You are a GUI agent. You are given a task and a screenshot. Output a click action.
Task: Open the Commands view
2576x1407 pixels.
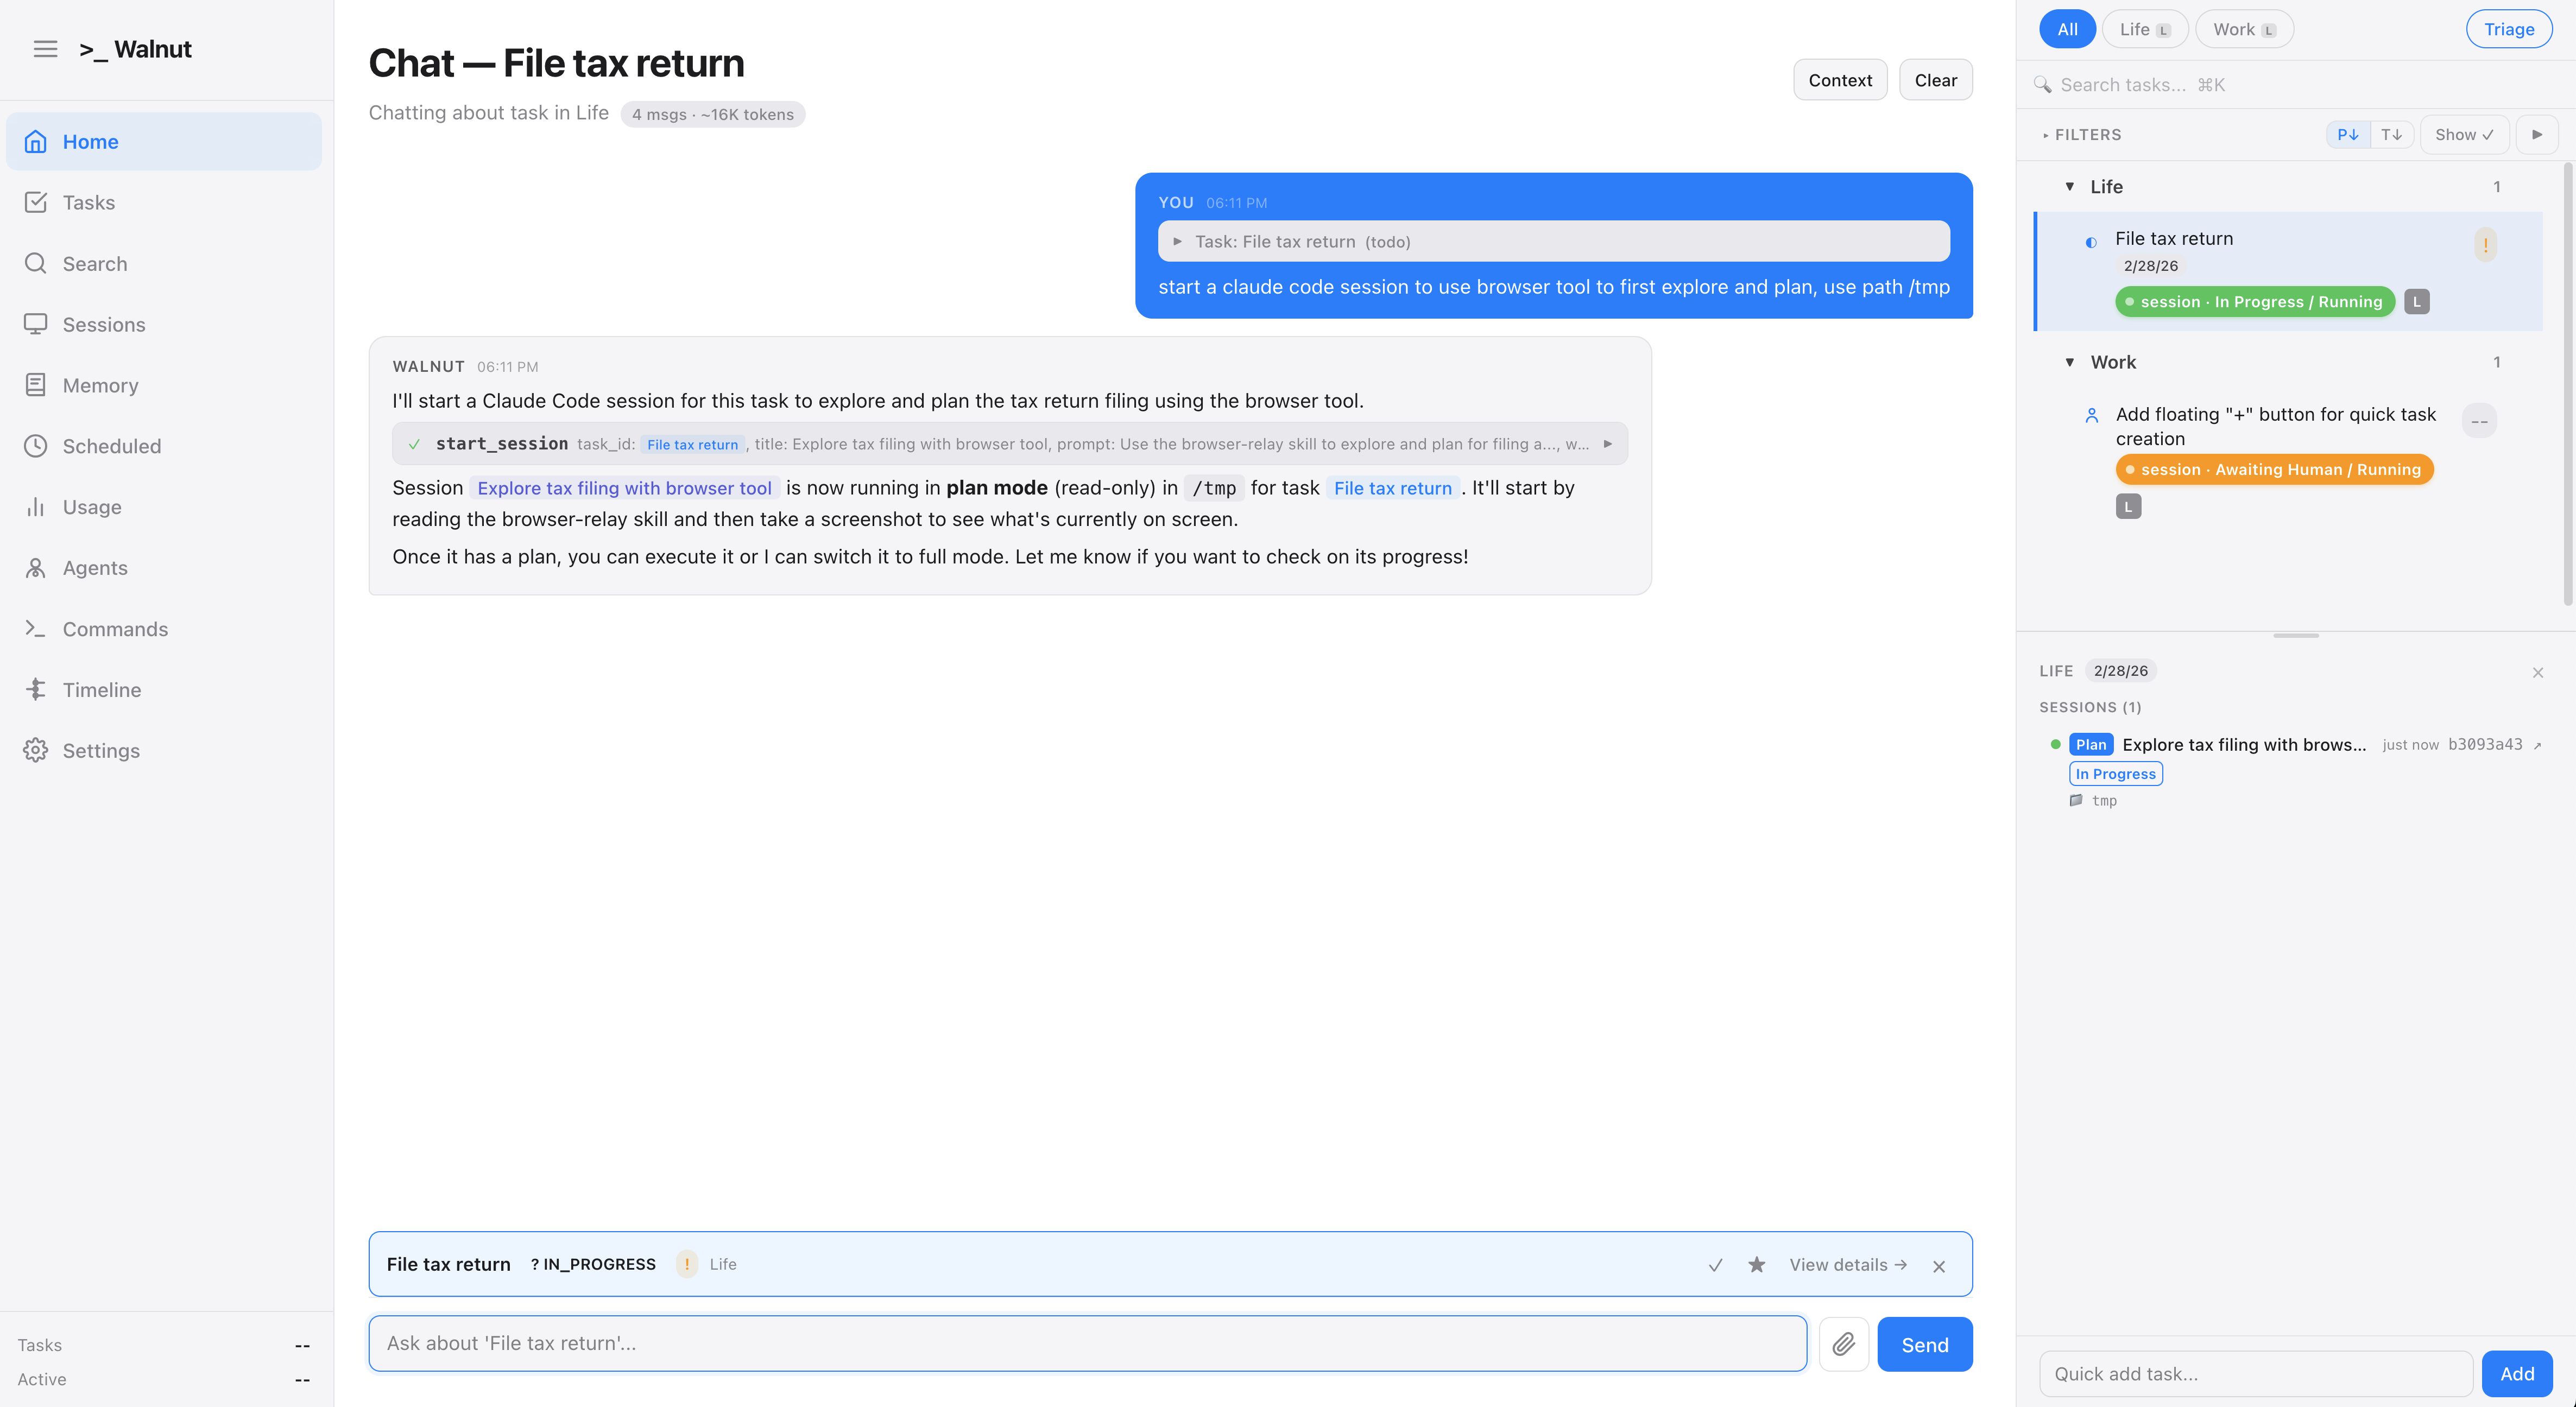[115, 628]
